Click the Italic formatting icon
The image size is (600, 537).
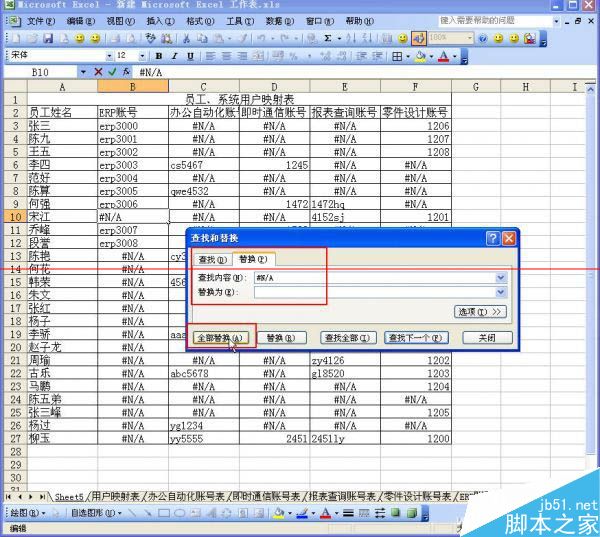point(174,56)
